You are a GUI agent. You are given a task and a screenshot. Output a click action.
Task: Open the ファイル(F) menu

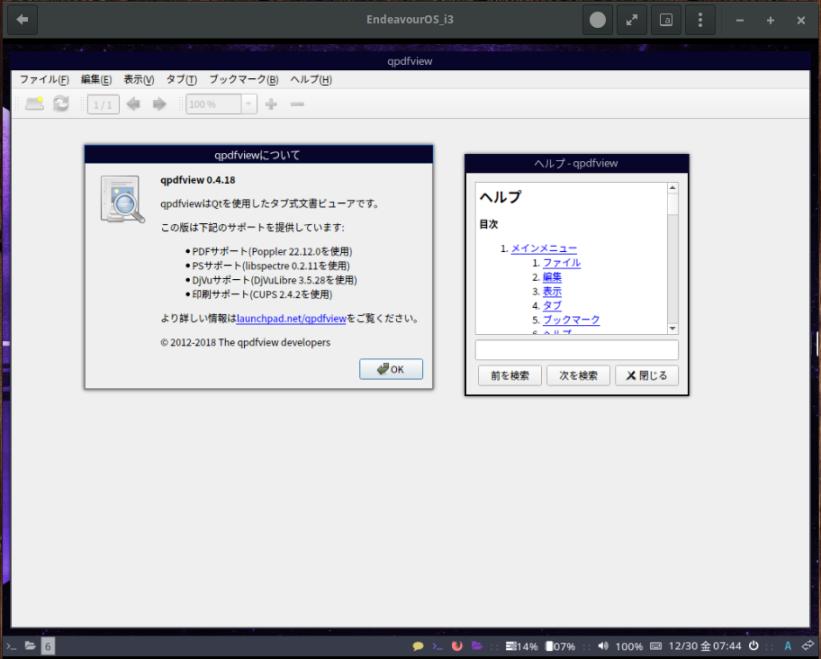[x=45, y=80]
